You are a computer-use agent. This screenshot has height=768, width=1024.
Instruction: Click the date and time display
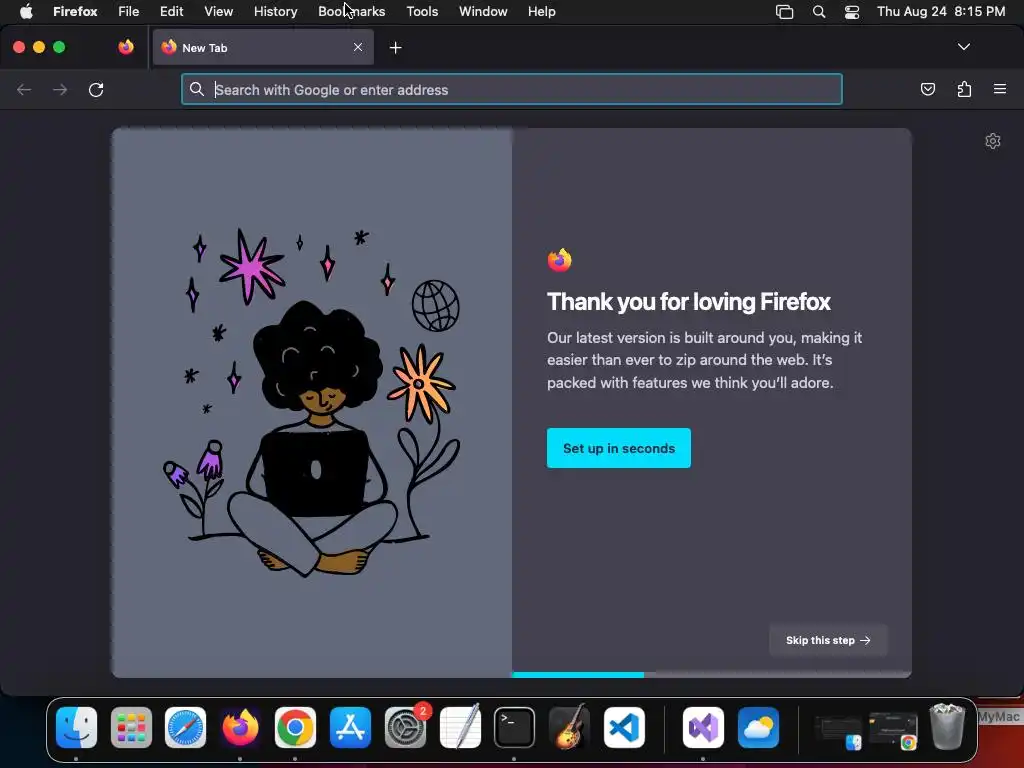(x=941, y=12)
